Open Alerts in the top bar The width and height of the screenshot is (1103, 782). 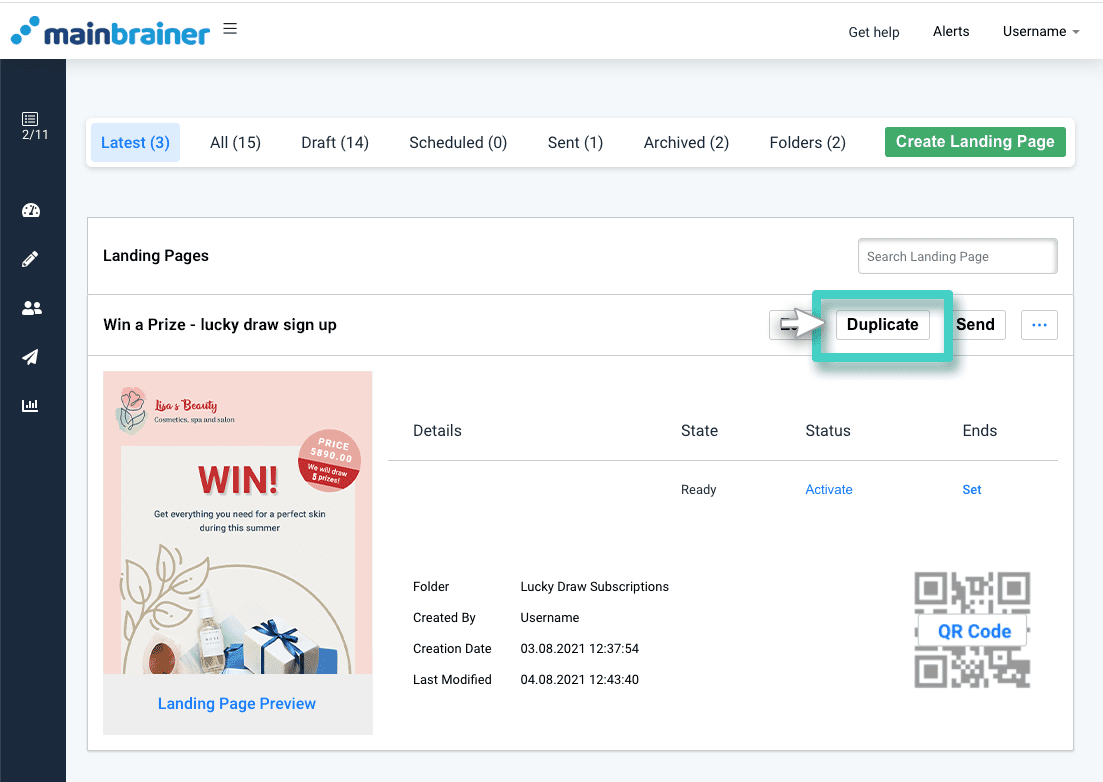tap(951, 32)
